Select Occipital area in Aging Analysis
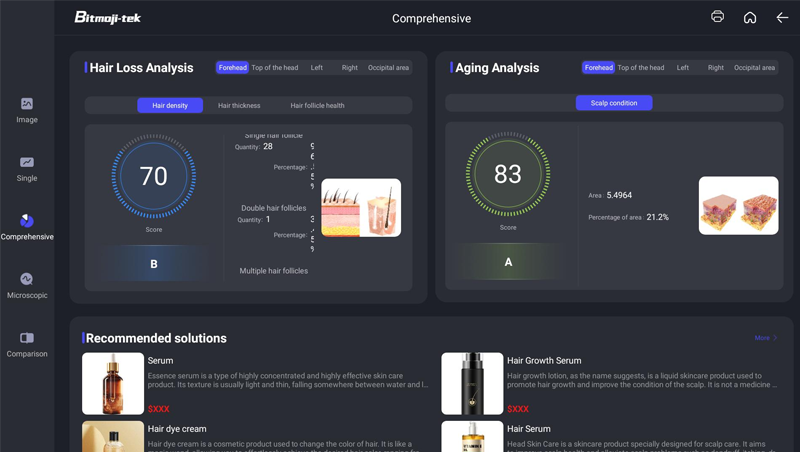Screen dimensions: 800x452 pos(754,67)
